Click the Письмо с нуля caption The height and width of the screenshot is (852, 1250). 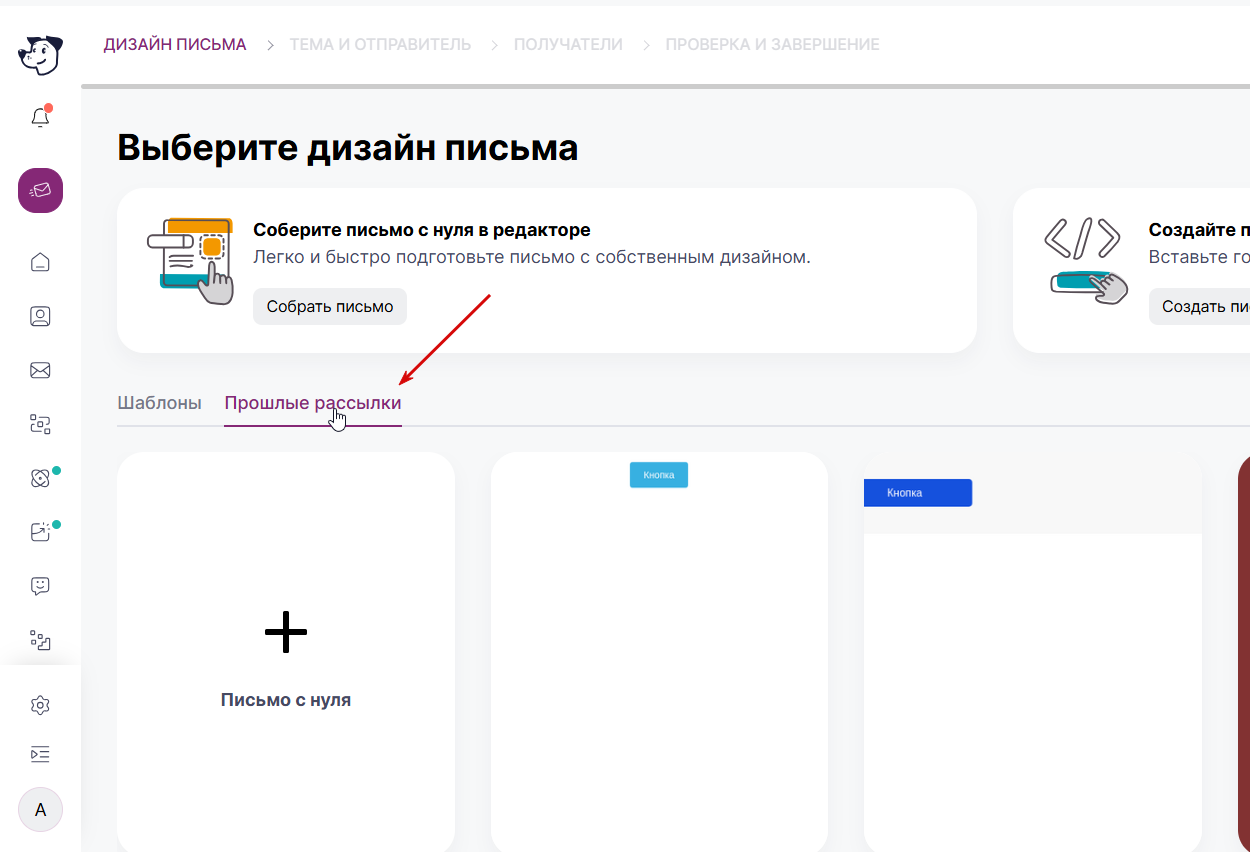coord(286,700)
